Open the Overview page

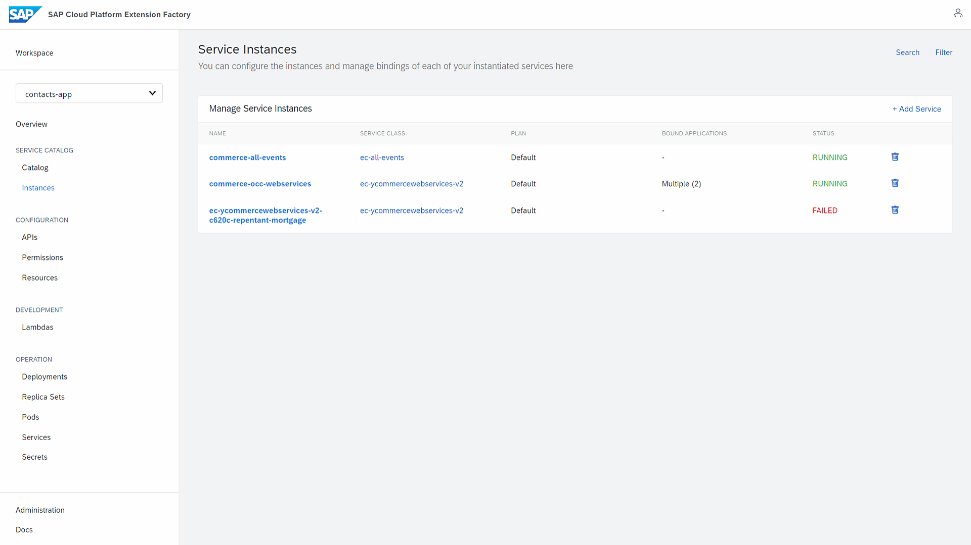pyautogui.click(x=32, y=124)
